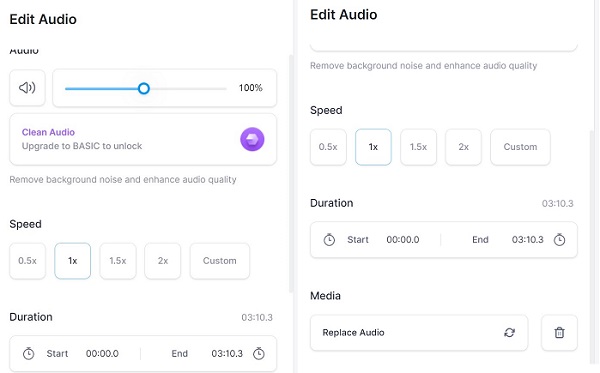Image resolution: width=600 pixels, height=373 pixels.
Task: Click the Speed heading in right panel
Action: pos(326,111)
